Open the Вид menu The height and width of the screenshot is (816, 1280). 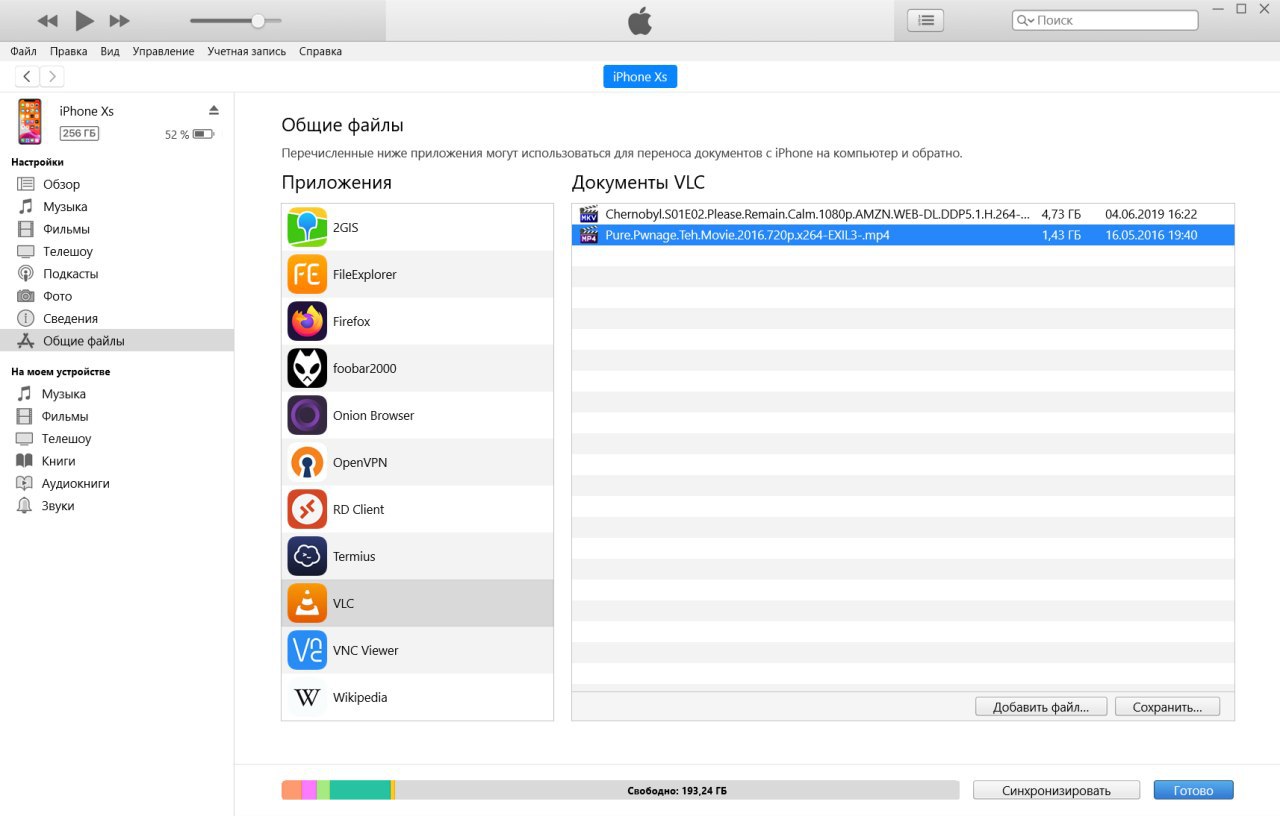click(110, 51)
